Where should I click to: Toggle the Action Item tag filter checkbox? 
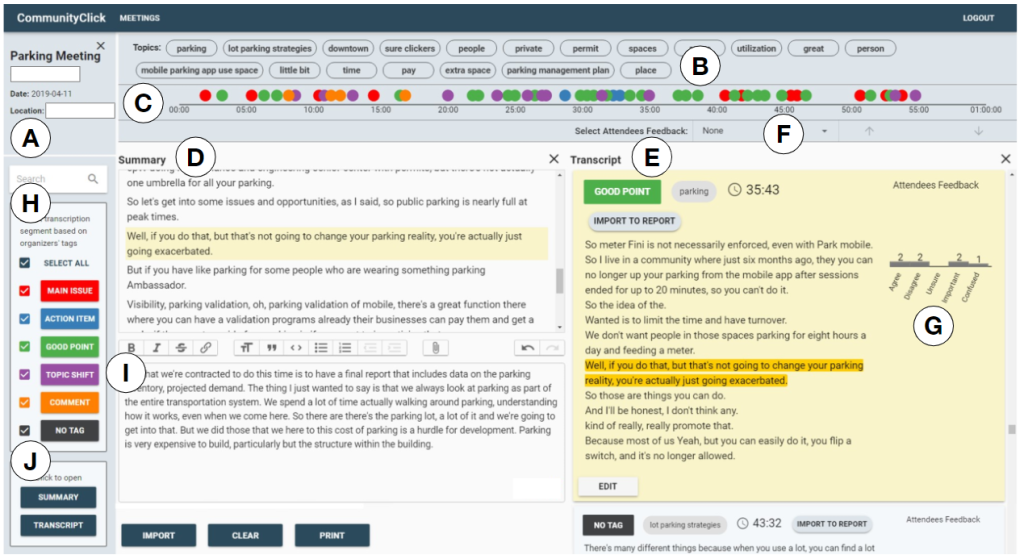click(26, 319)
